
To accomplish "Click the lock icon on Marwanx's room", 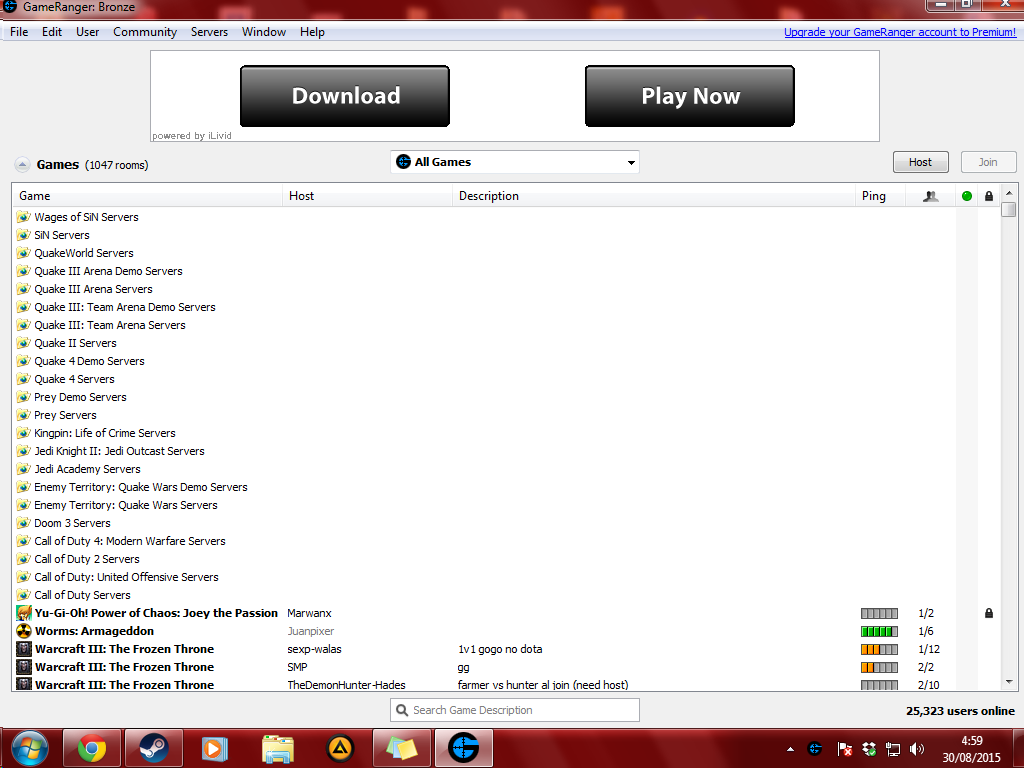I will tap(989, 613).
